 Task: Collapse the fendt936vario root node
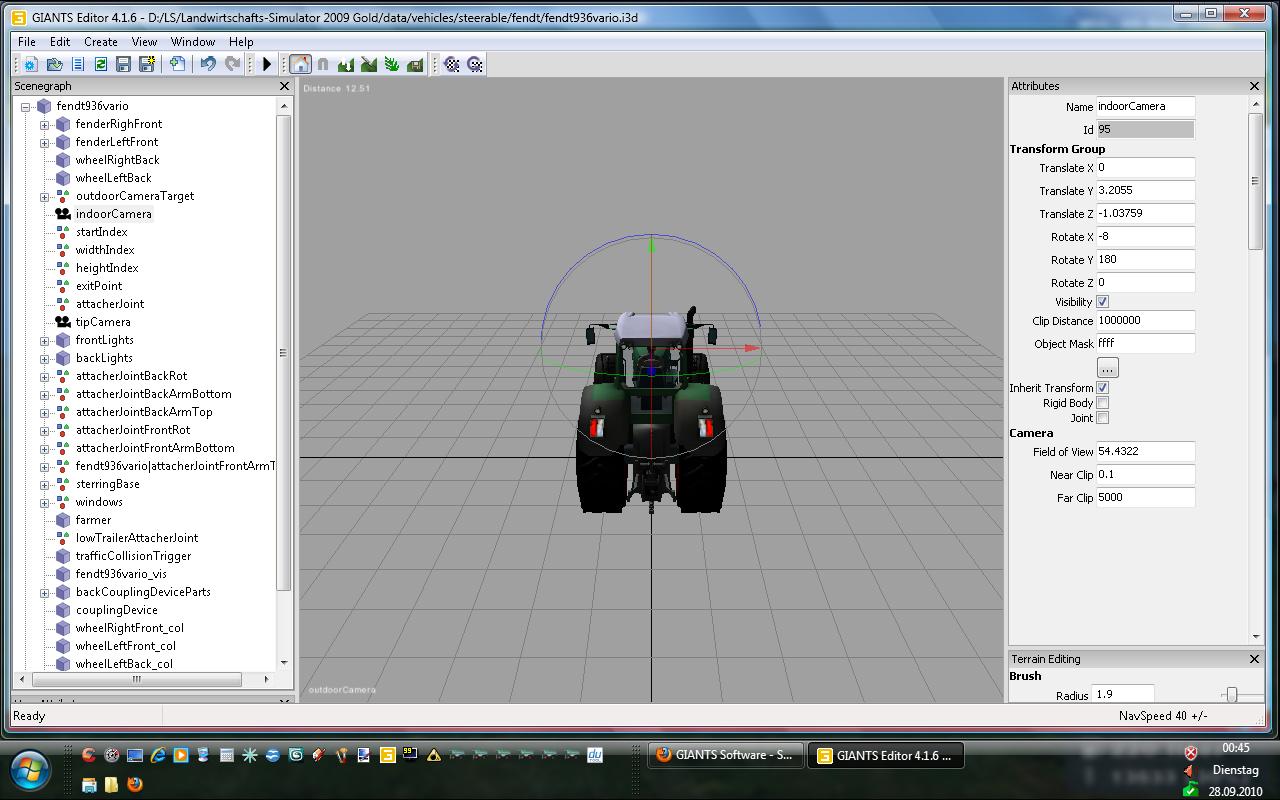pyautogui.click(x=25, y=107)
